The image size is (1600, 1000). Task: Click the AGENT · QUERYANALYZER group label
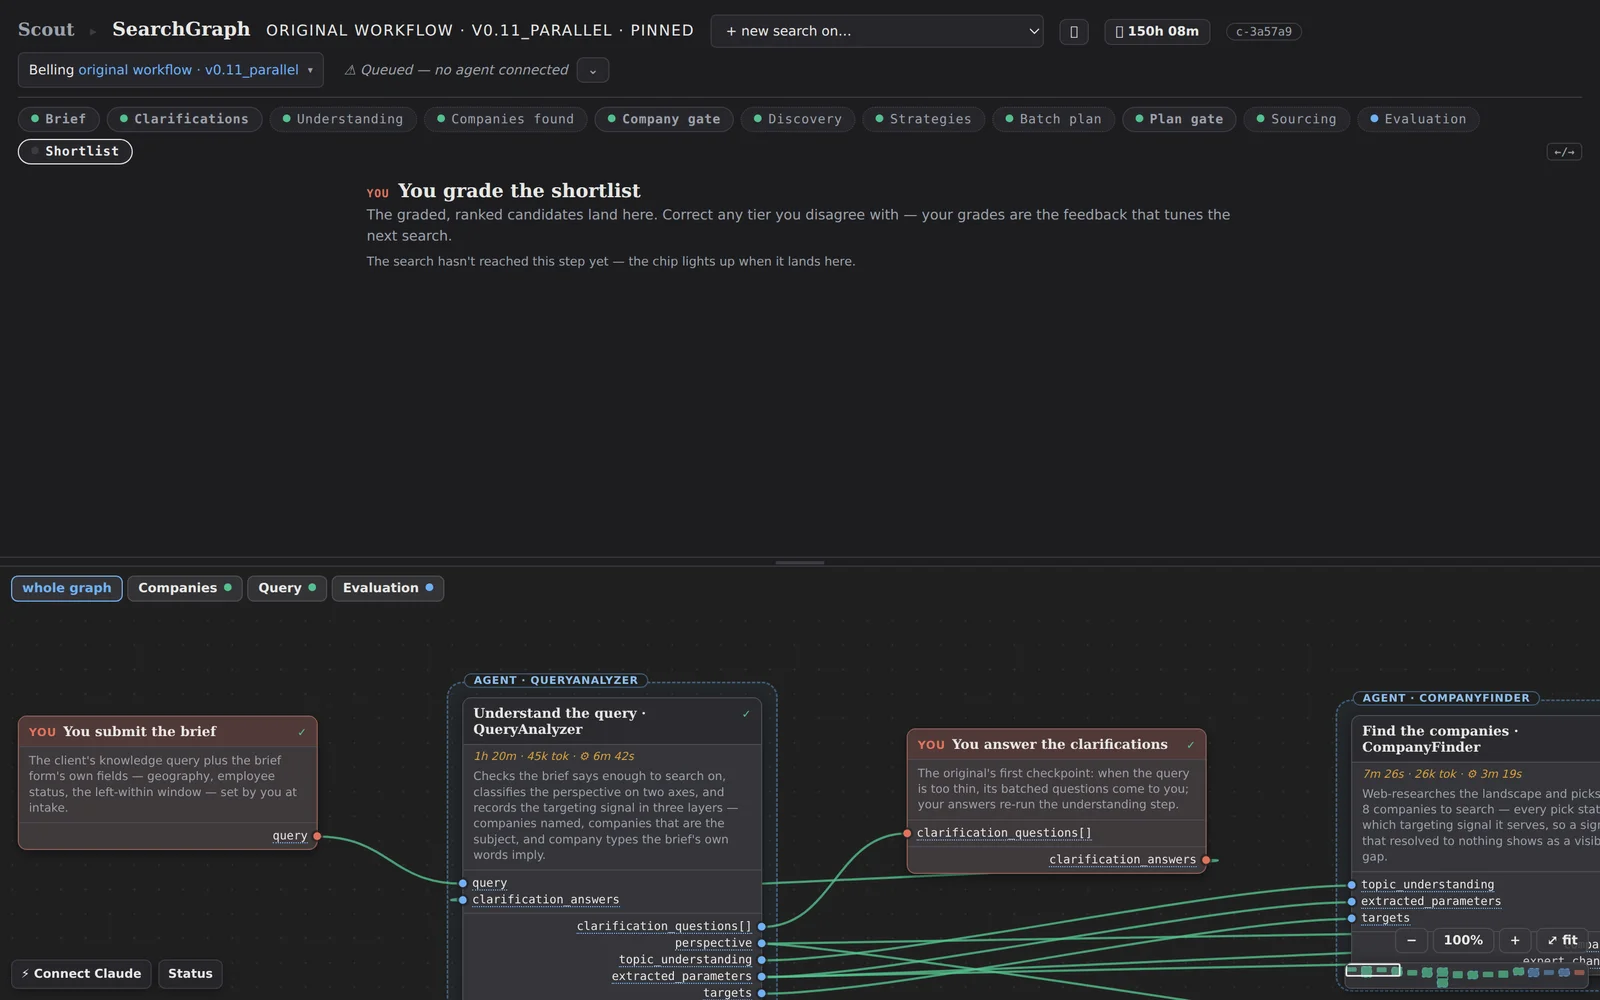tap(556, 680)
